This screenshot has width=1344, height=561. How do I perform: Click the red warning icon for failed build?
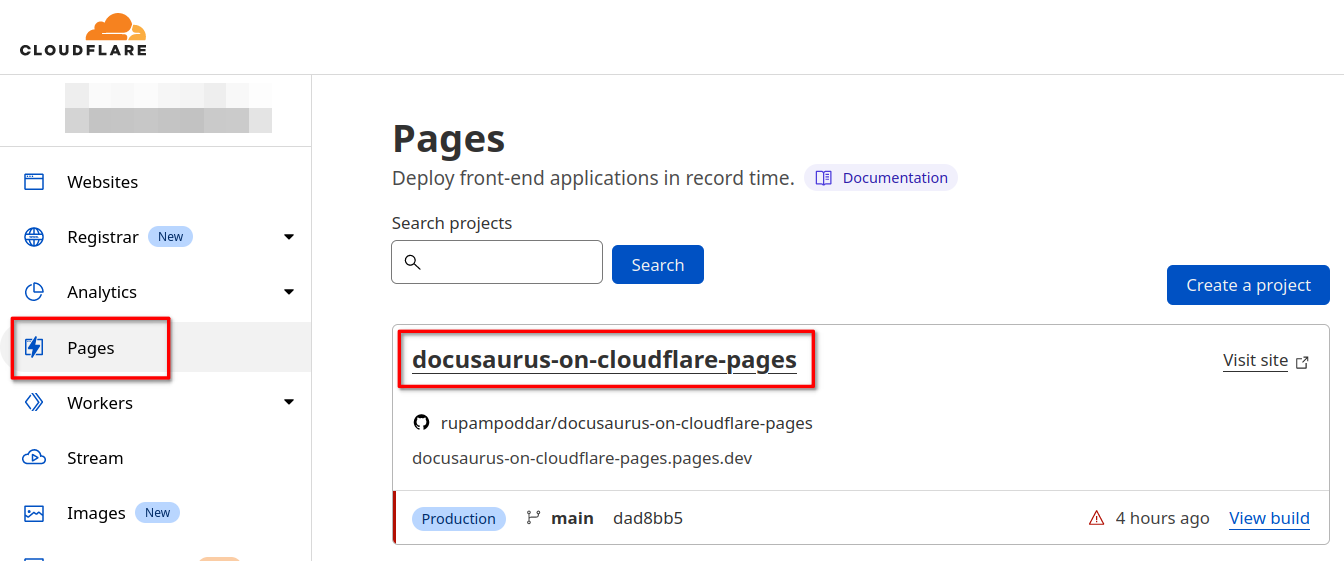point(1096,518)
